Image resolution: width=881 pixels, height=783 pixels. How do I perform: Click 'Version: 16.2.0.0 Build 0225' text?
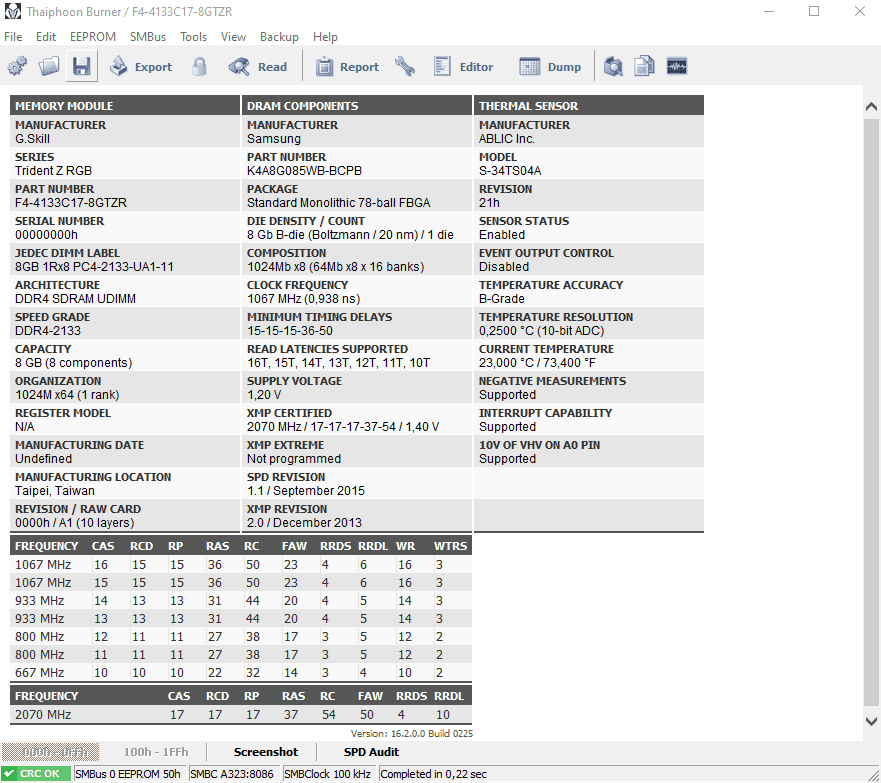(x=412, y=734)
